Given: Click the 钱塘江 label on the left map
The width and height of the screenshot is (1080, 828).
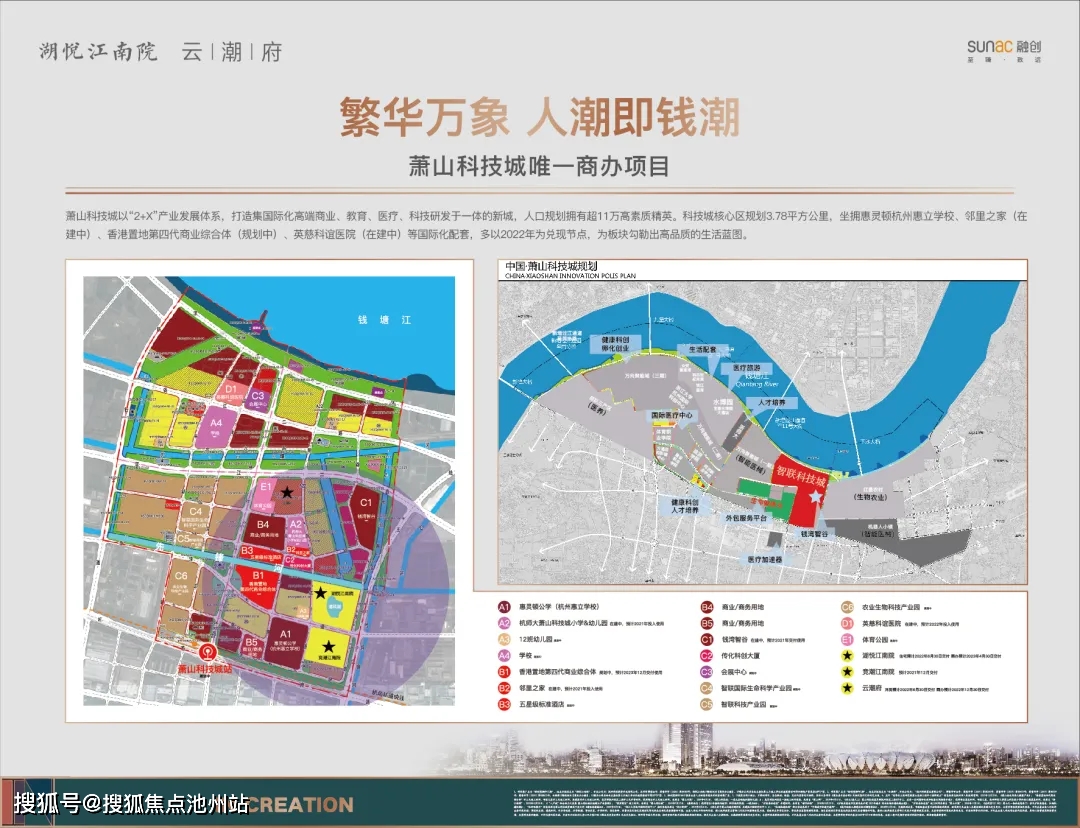Looking at the screenshot, I should [384, 320].
